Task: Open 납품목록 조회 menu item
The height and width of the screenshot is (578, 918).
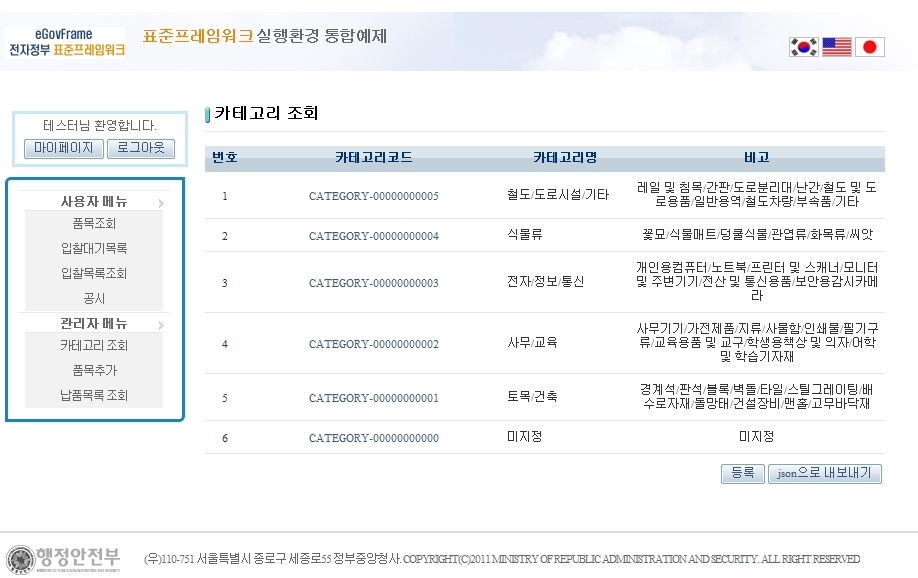Action: (94, 395)
